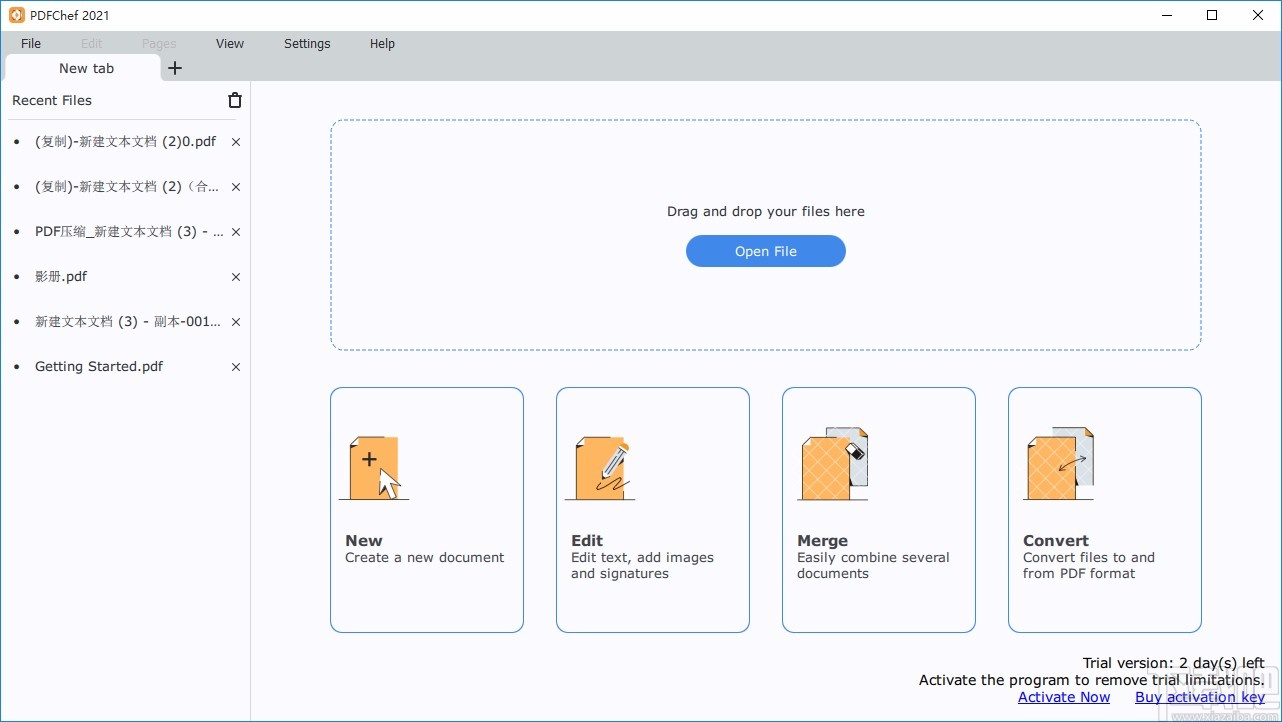The width and height of the screenshot is (1282, 722).
Task: Remove Getting Started.pdf from recent list
Action: pyautogui.click(x=236, y=367)
